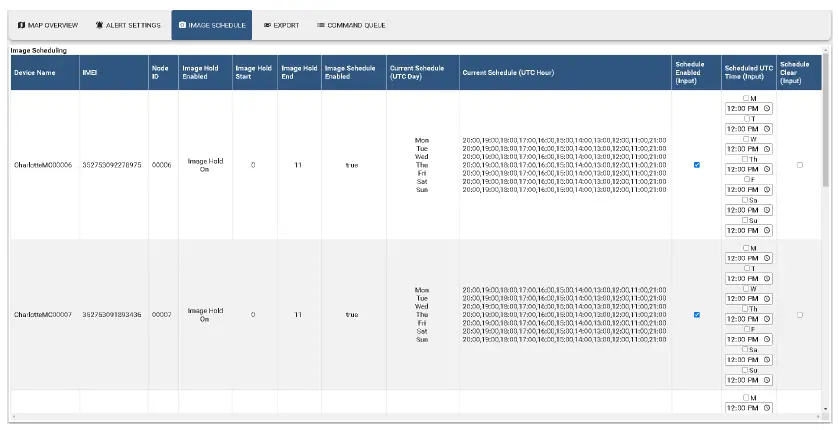Open clock picker for CharlotteMC00007 Friday time
Viewport: 838px width, 430px height.
pos(766,339)
